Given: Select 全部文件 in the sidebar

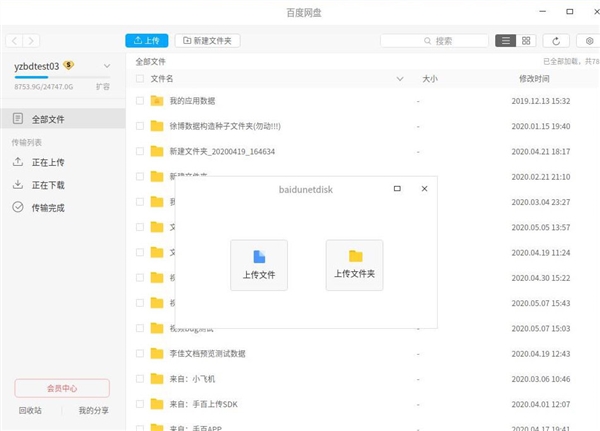Looking at the screenshot, I should pyautogui.click(x=47, y=119).
